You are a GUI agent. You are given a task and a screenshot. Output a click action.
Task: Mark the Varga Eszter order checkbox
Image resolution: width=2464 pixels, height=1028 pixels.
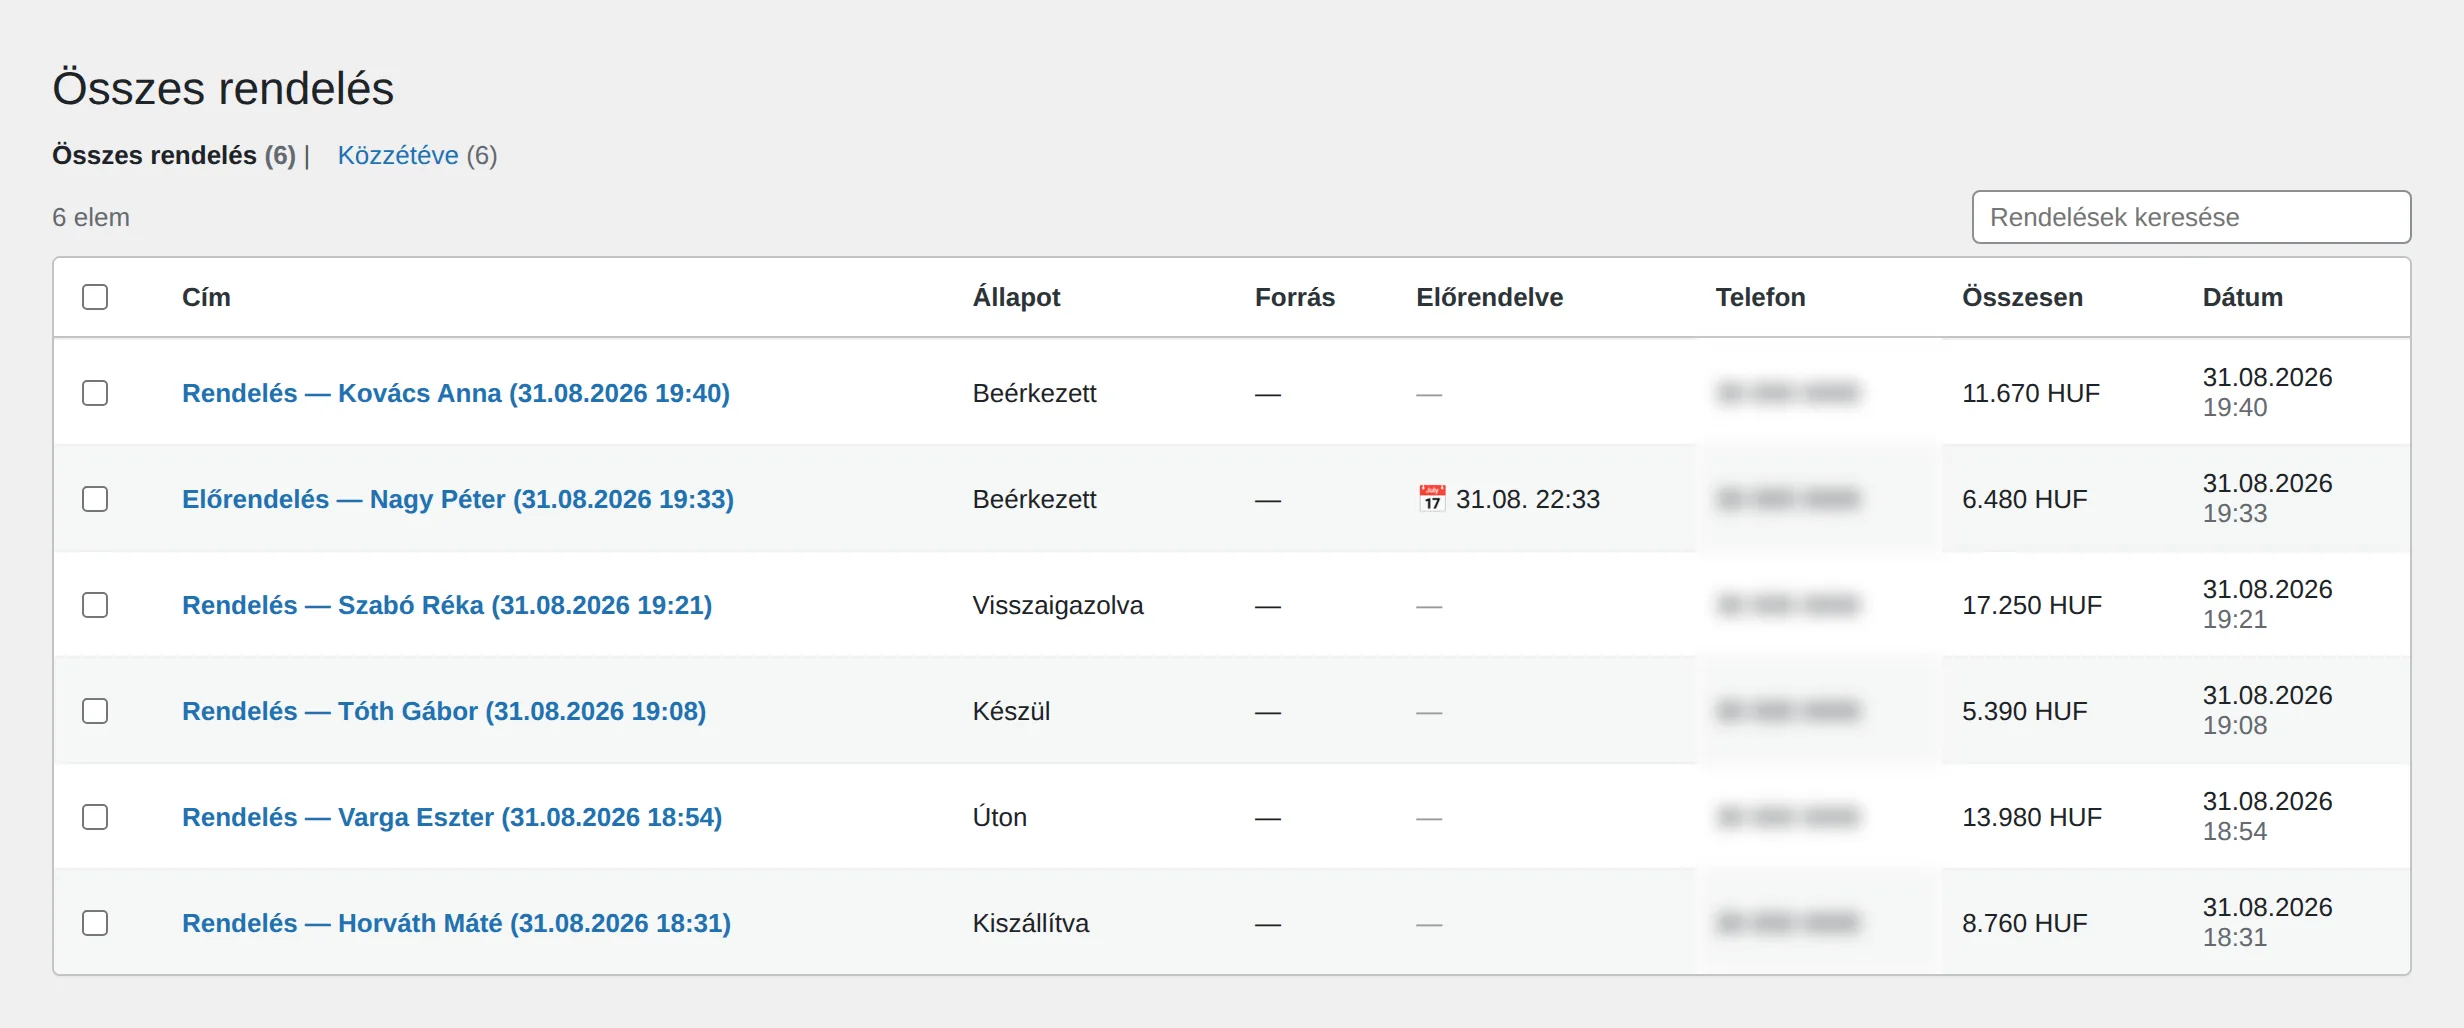click(95, 817)
